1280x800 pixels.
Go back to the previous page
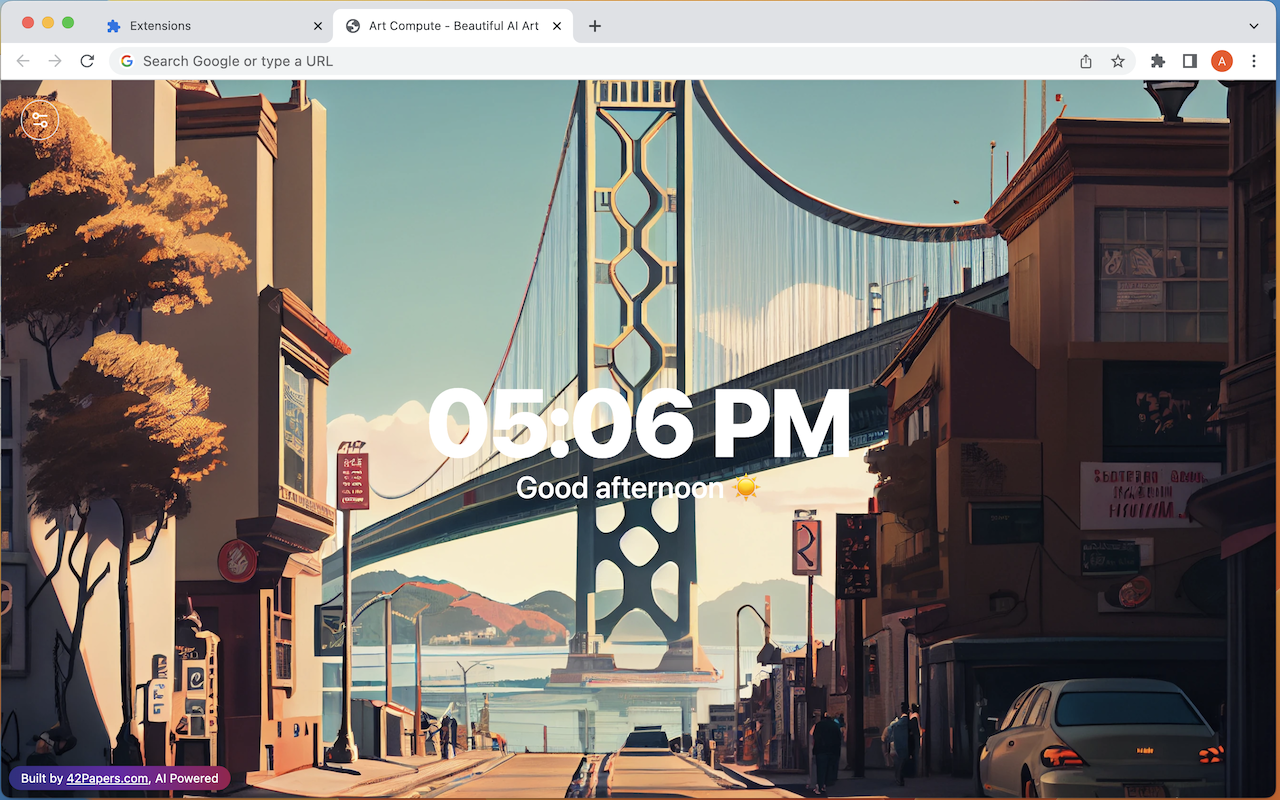click(23, 61)
